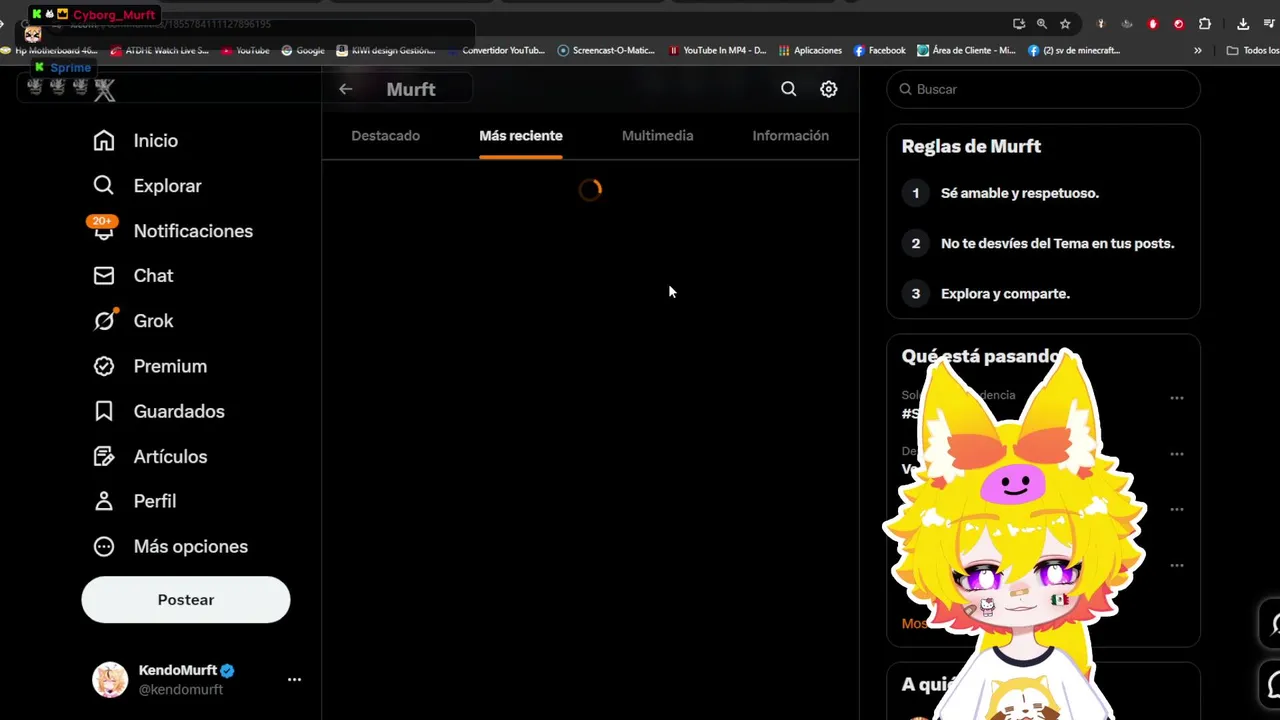Image resolution: width=1280 pixels, height=720 pixels.
Task: Open fourth trend's three-dot menu
Action: 1177,566
